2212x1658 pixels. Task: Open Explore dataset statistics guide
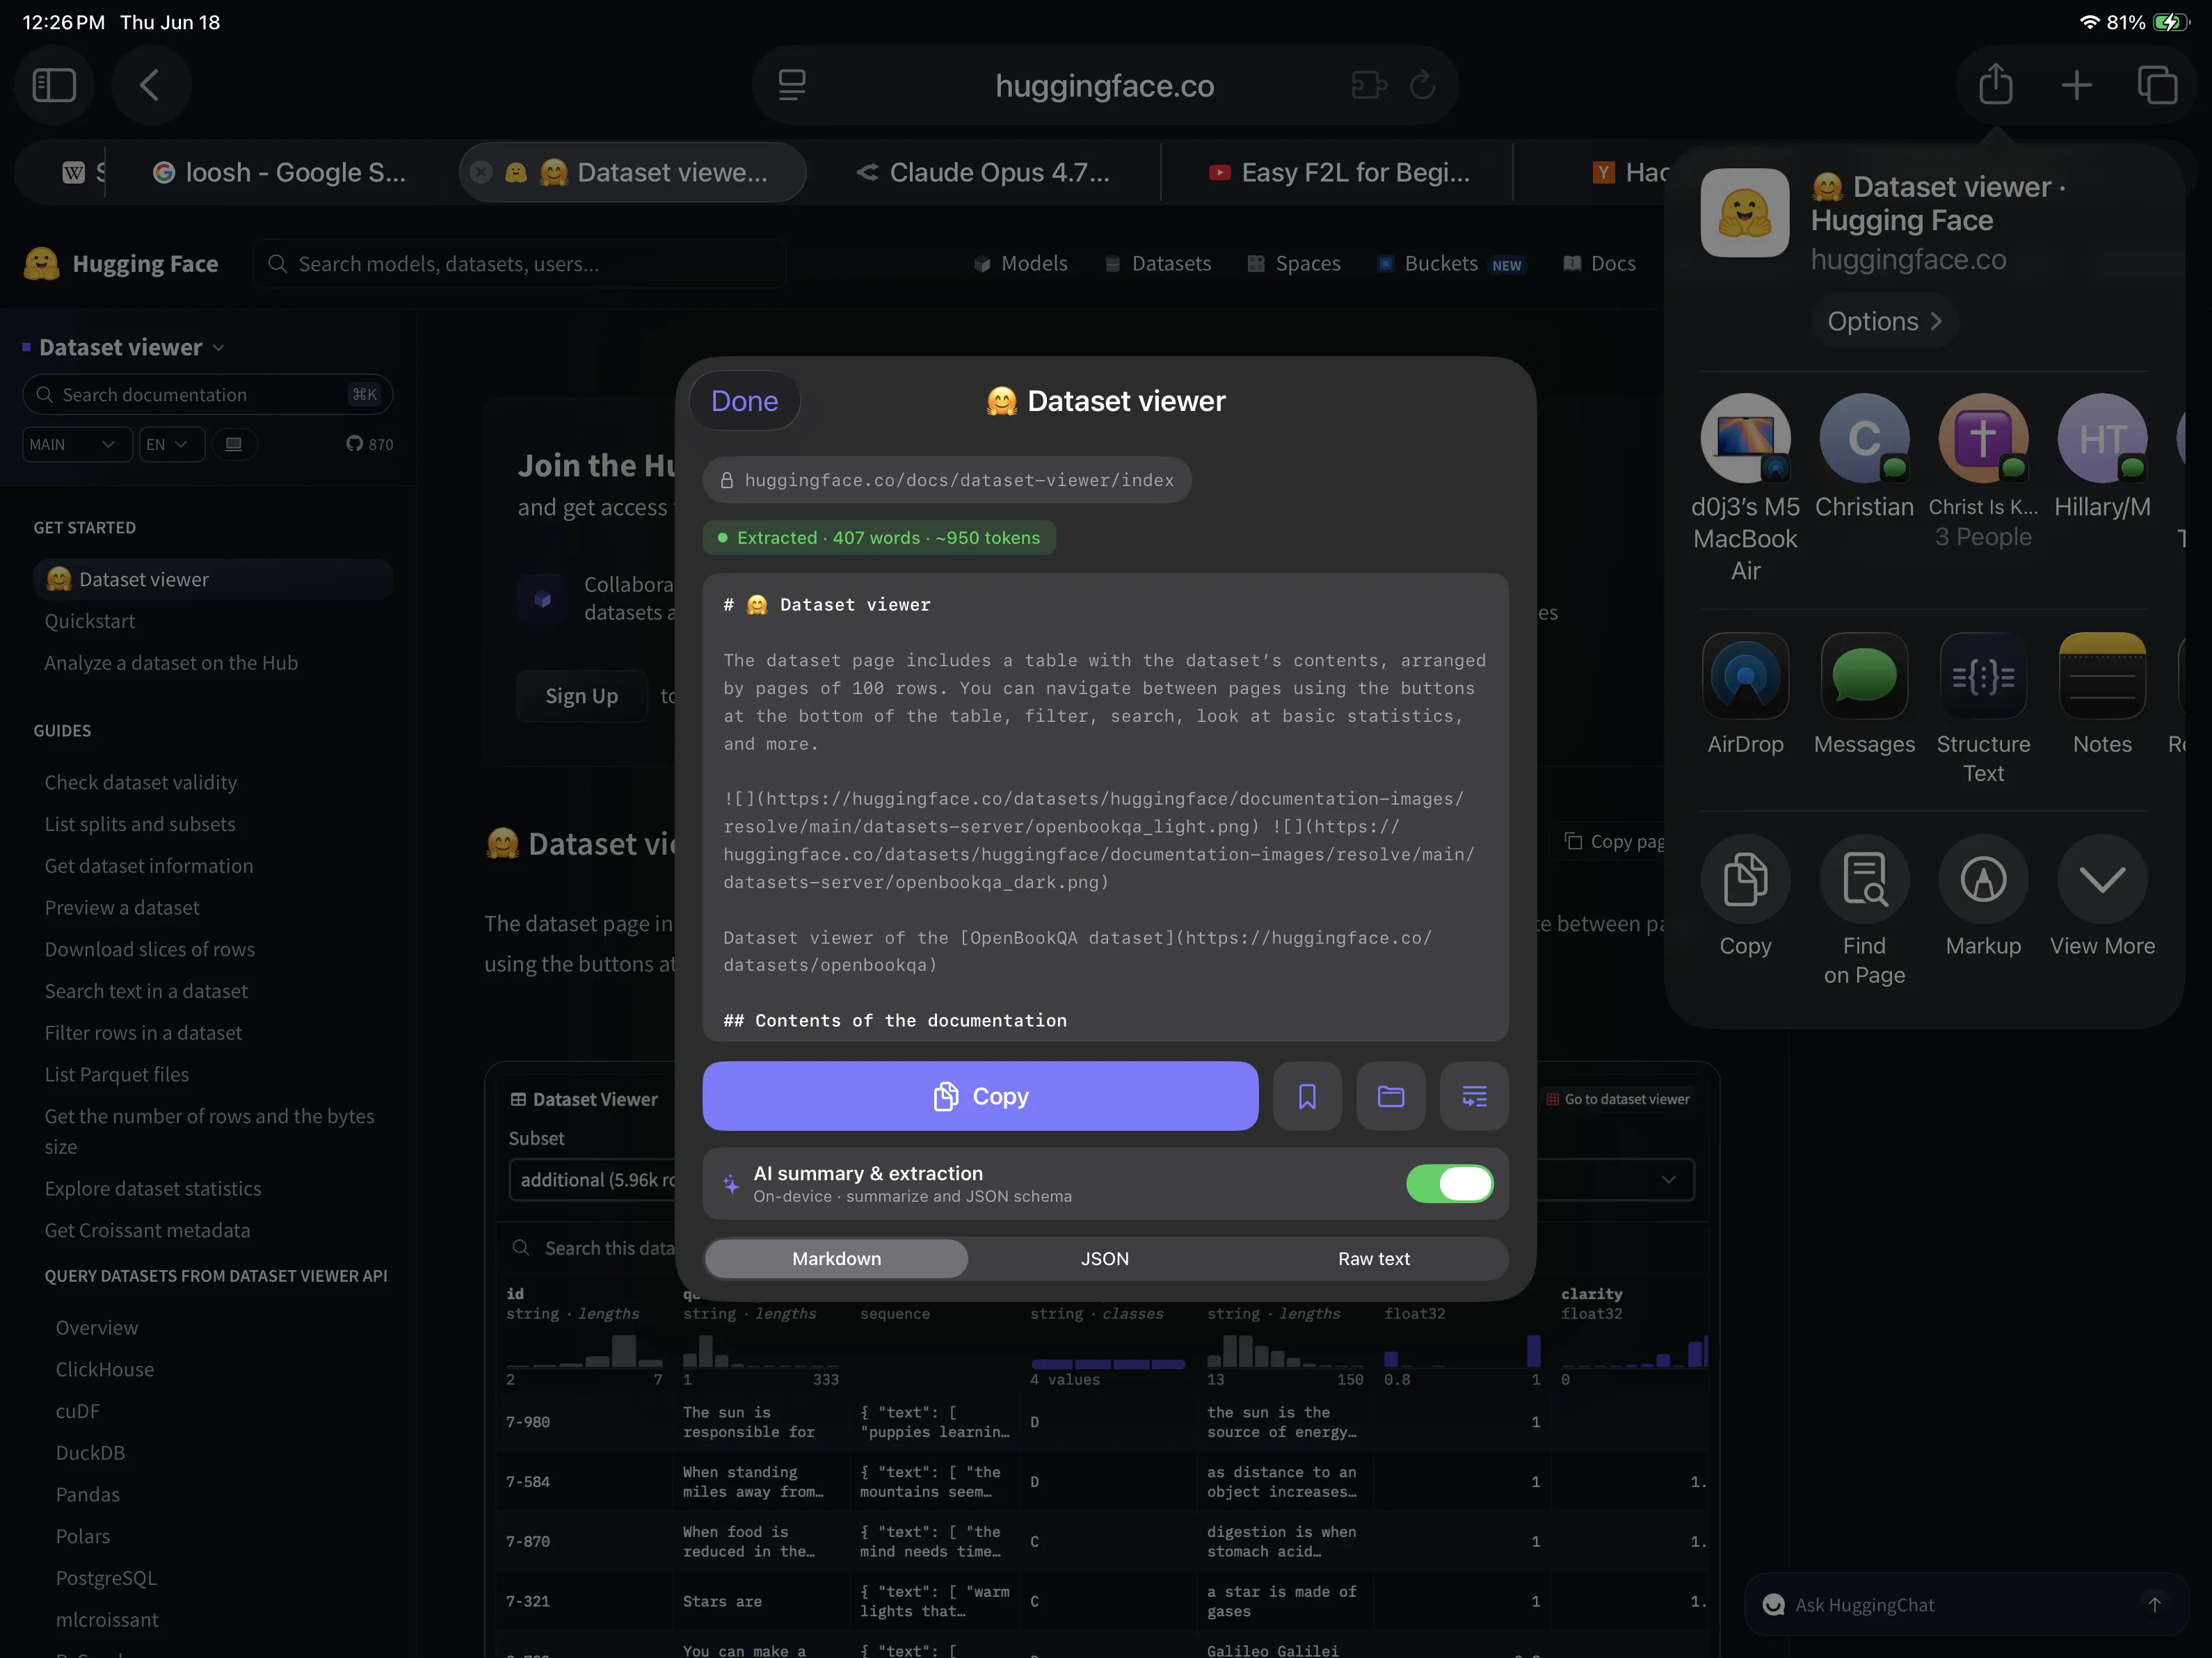153,1188
